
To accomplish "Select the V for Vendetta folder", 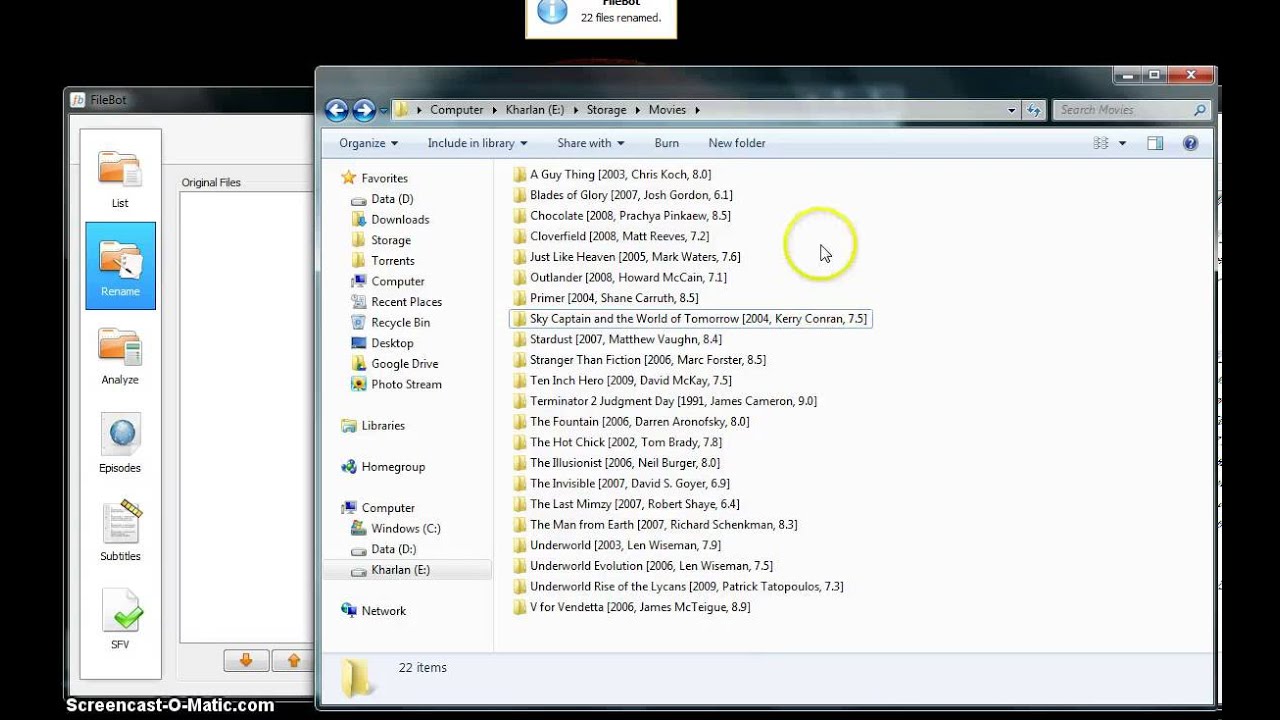I will pyautogui.click(x=639, y=607).
